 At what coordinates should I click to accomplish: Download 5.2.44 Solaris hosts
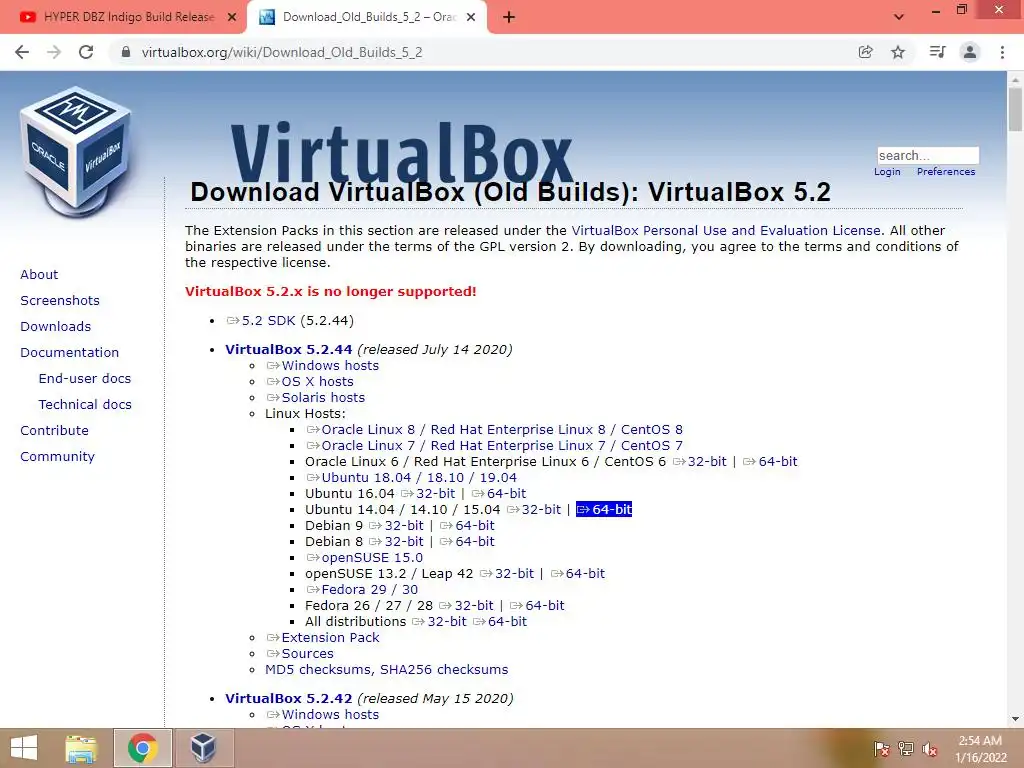click(315, 398)
